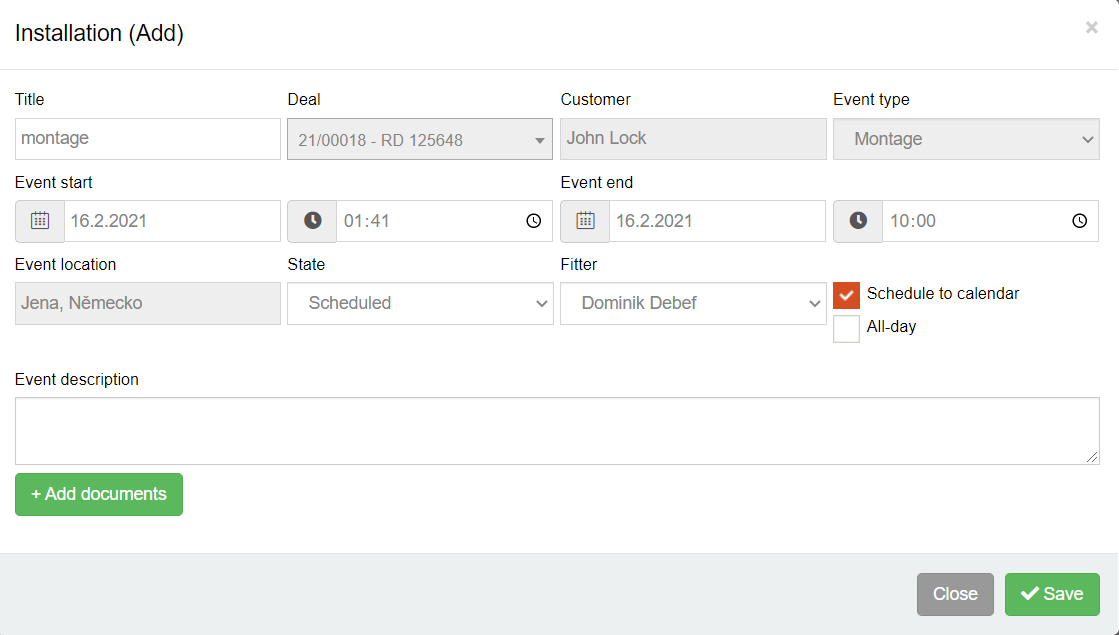
Task: Open time picker in 10:00 field
Action: (1079, 221)
